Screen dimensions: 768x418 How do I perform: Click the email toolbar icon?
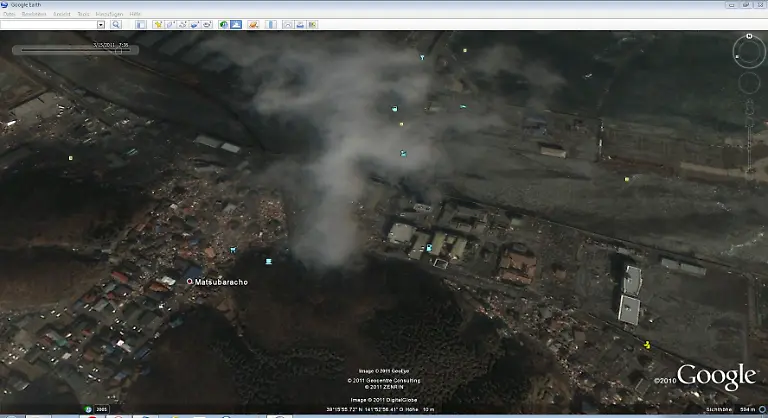click(x=288, y=24)
